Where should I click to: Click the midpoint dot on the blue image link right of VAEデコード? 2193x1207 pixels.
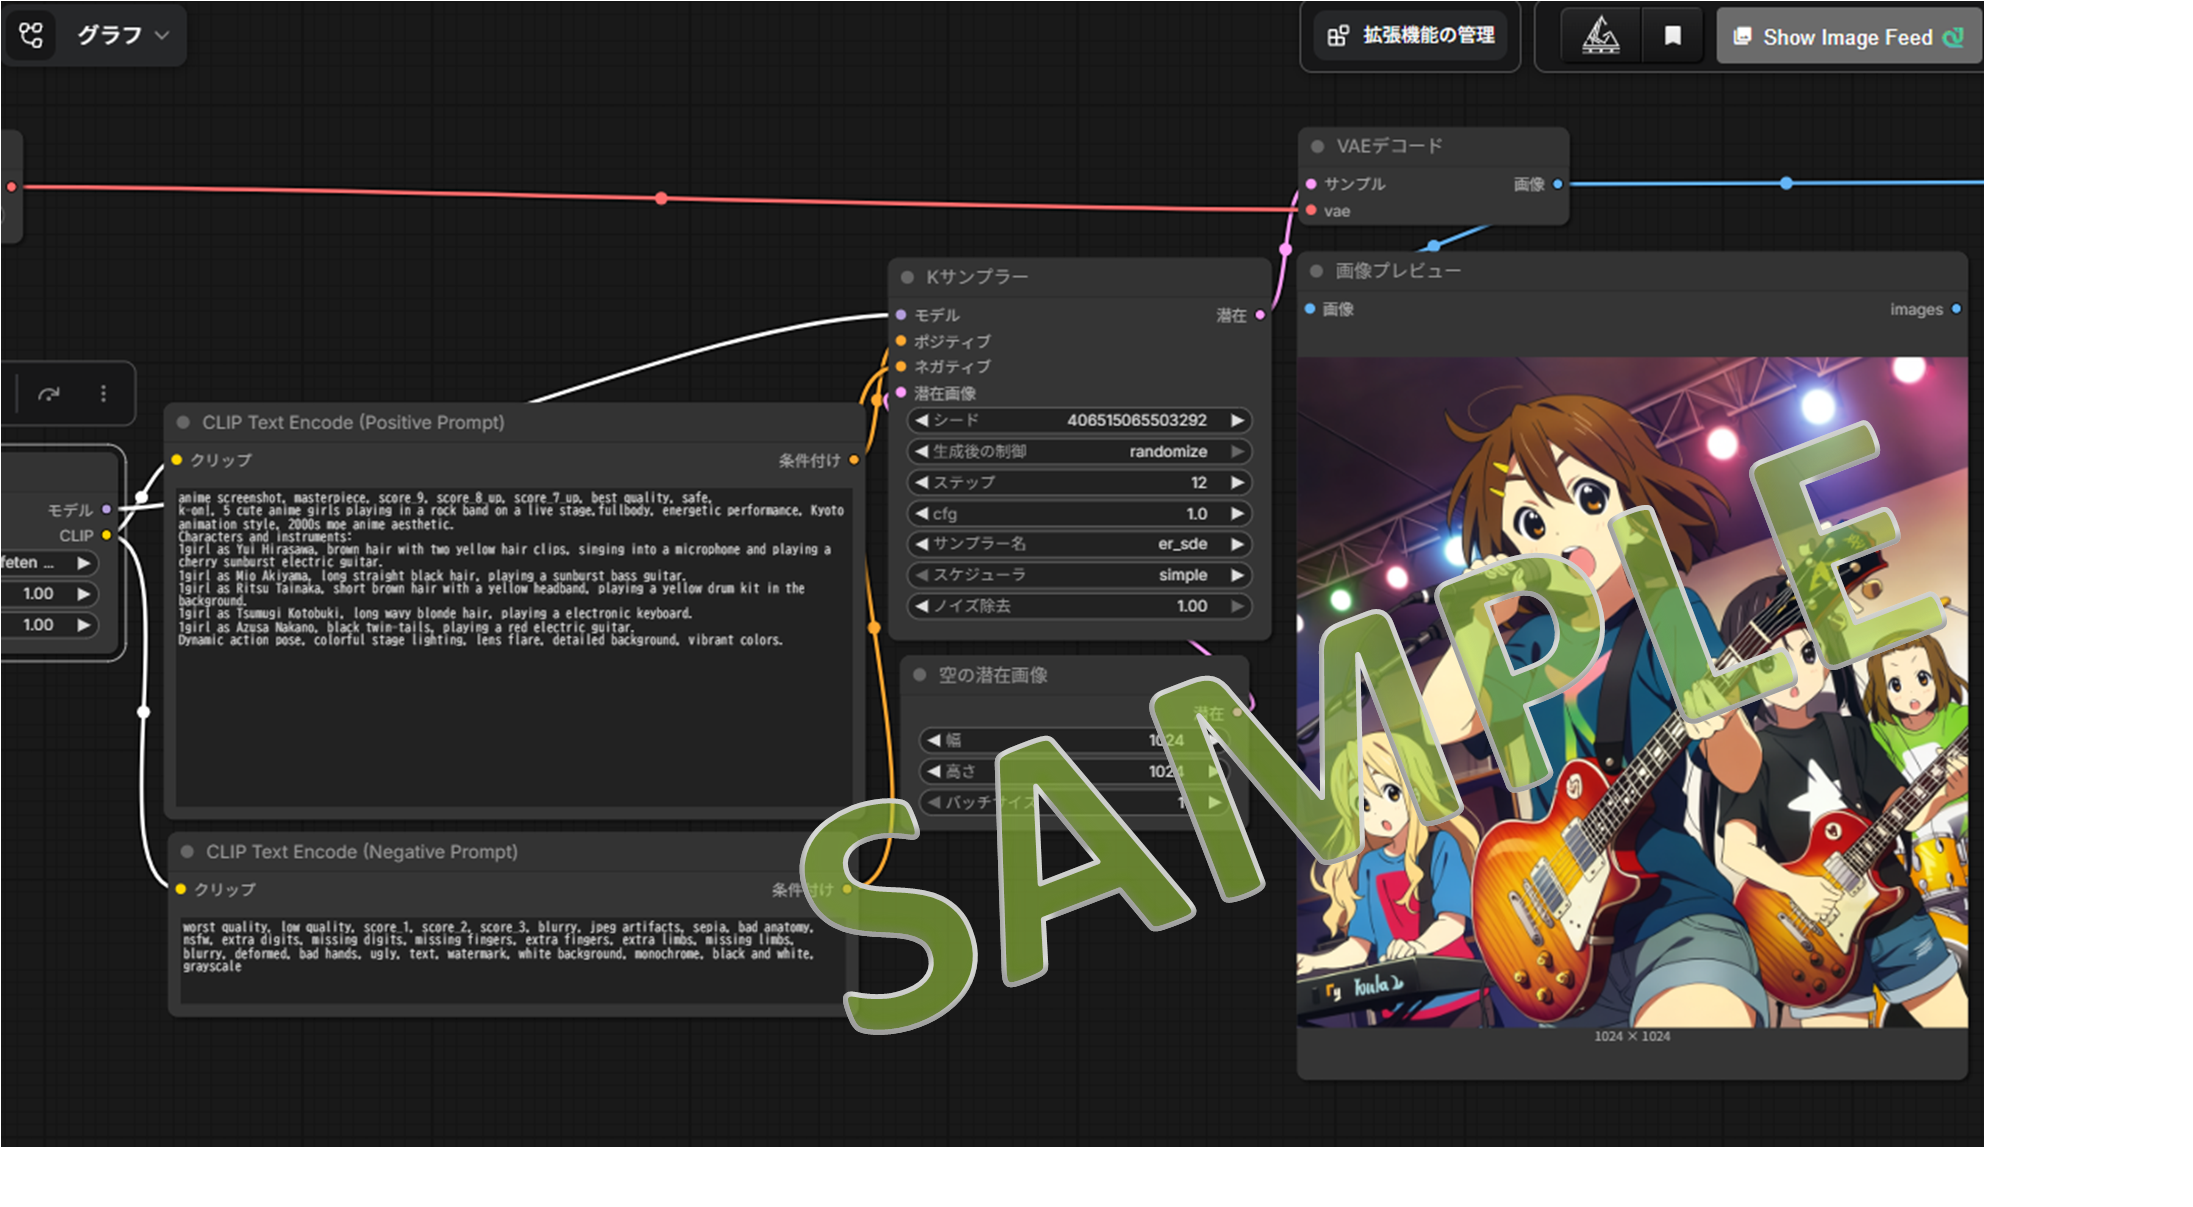(x=1786, y=183)
